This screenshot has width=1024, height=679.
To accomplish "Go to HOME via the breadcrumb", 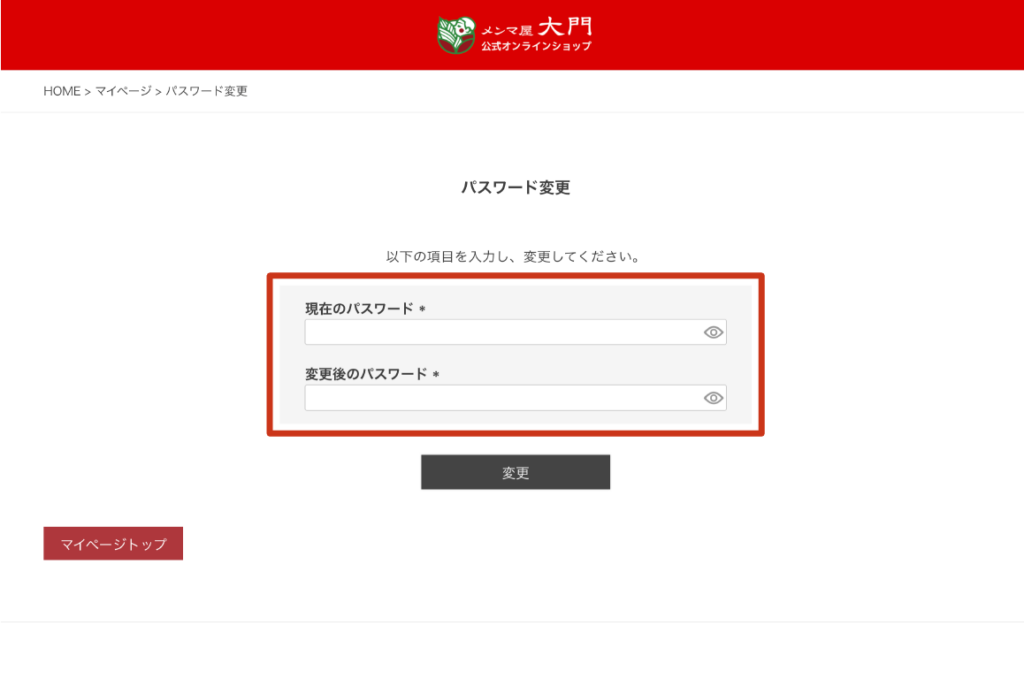I will tap(61, 91).
